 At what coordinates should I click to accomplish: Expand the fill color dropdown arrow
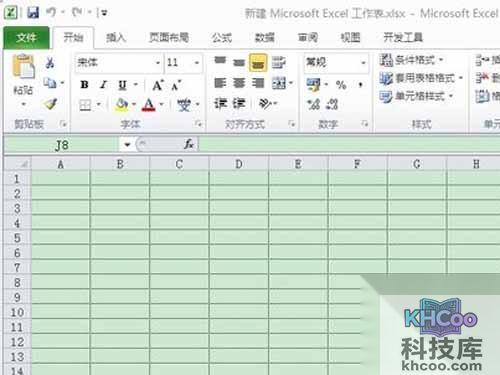click(134, 105)
